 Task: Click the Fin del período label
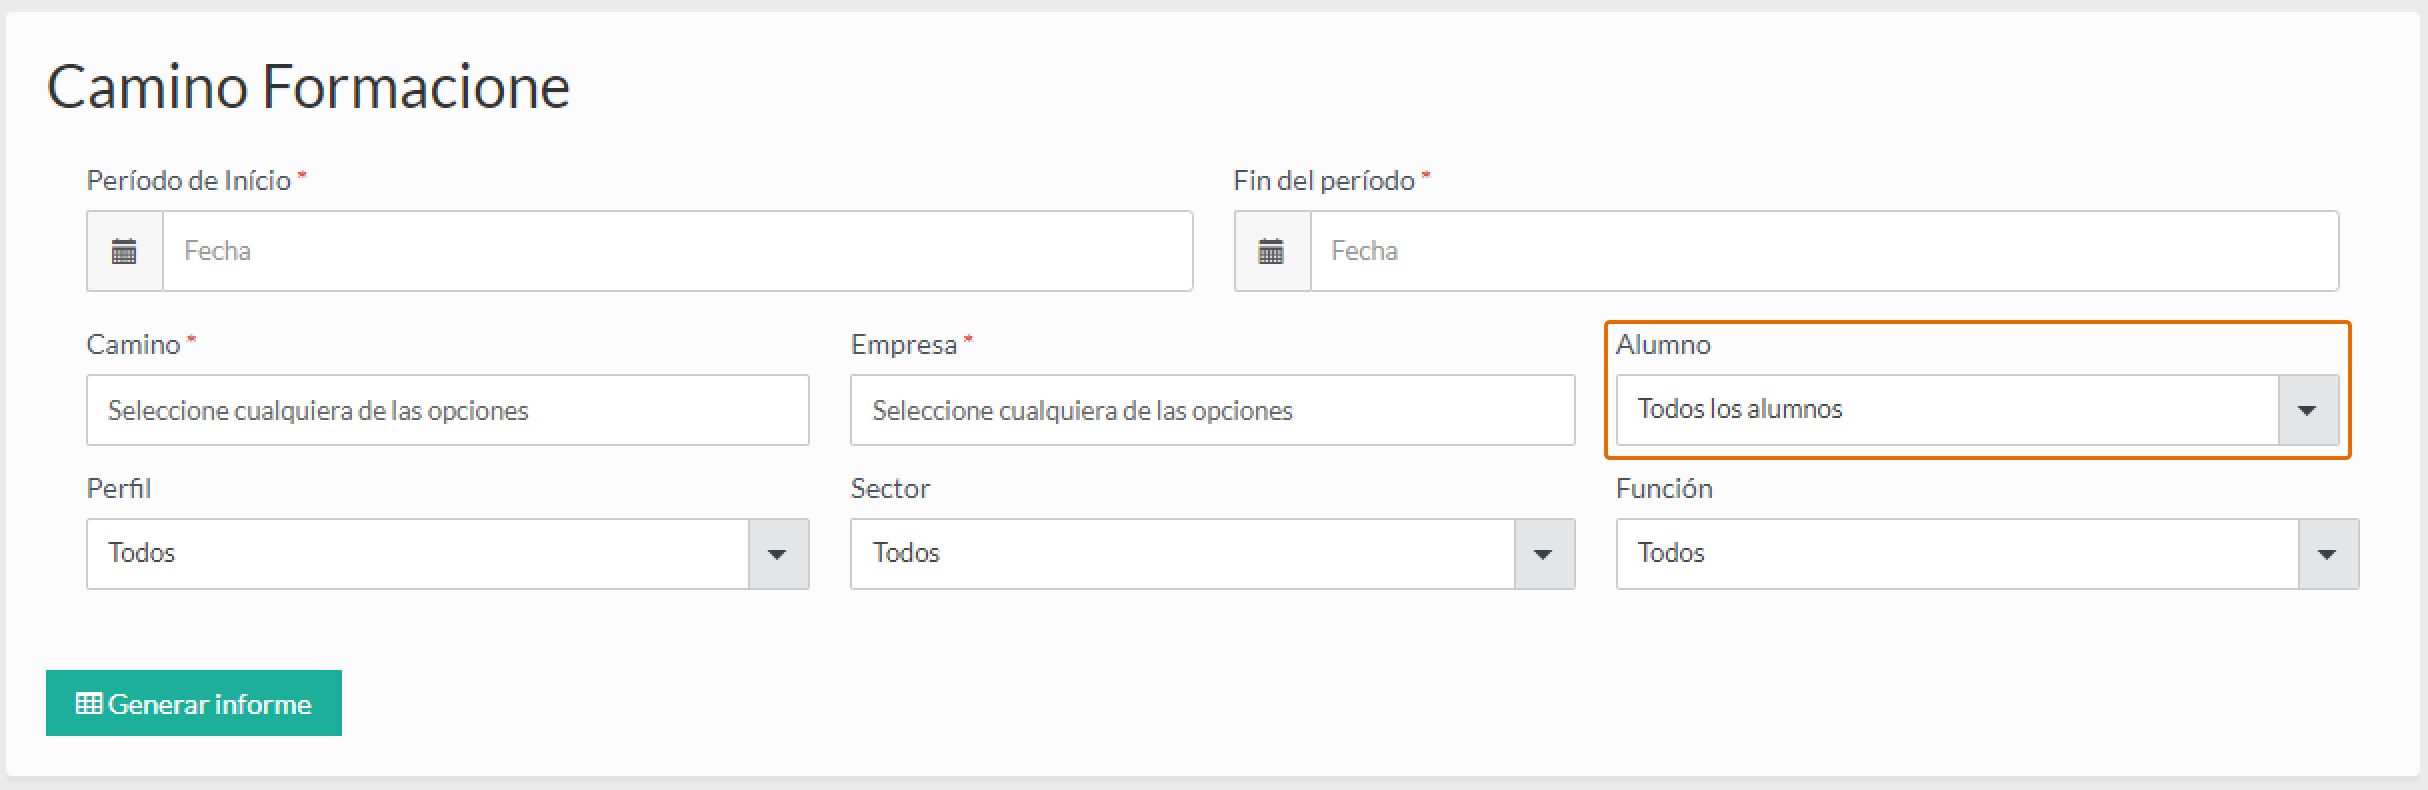[1323, 181]
